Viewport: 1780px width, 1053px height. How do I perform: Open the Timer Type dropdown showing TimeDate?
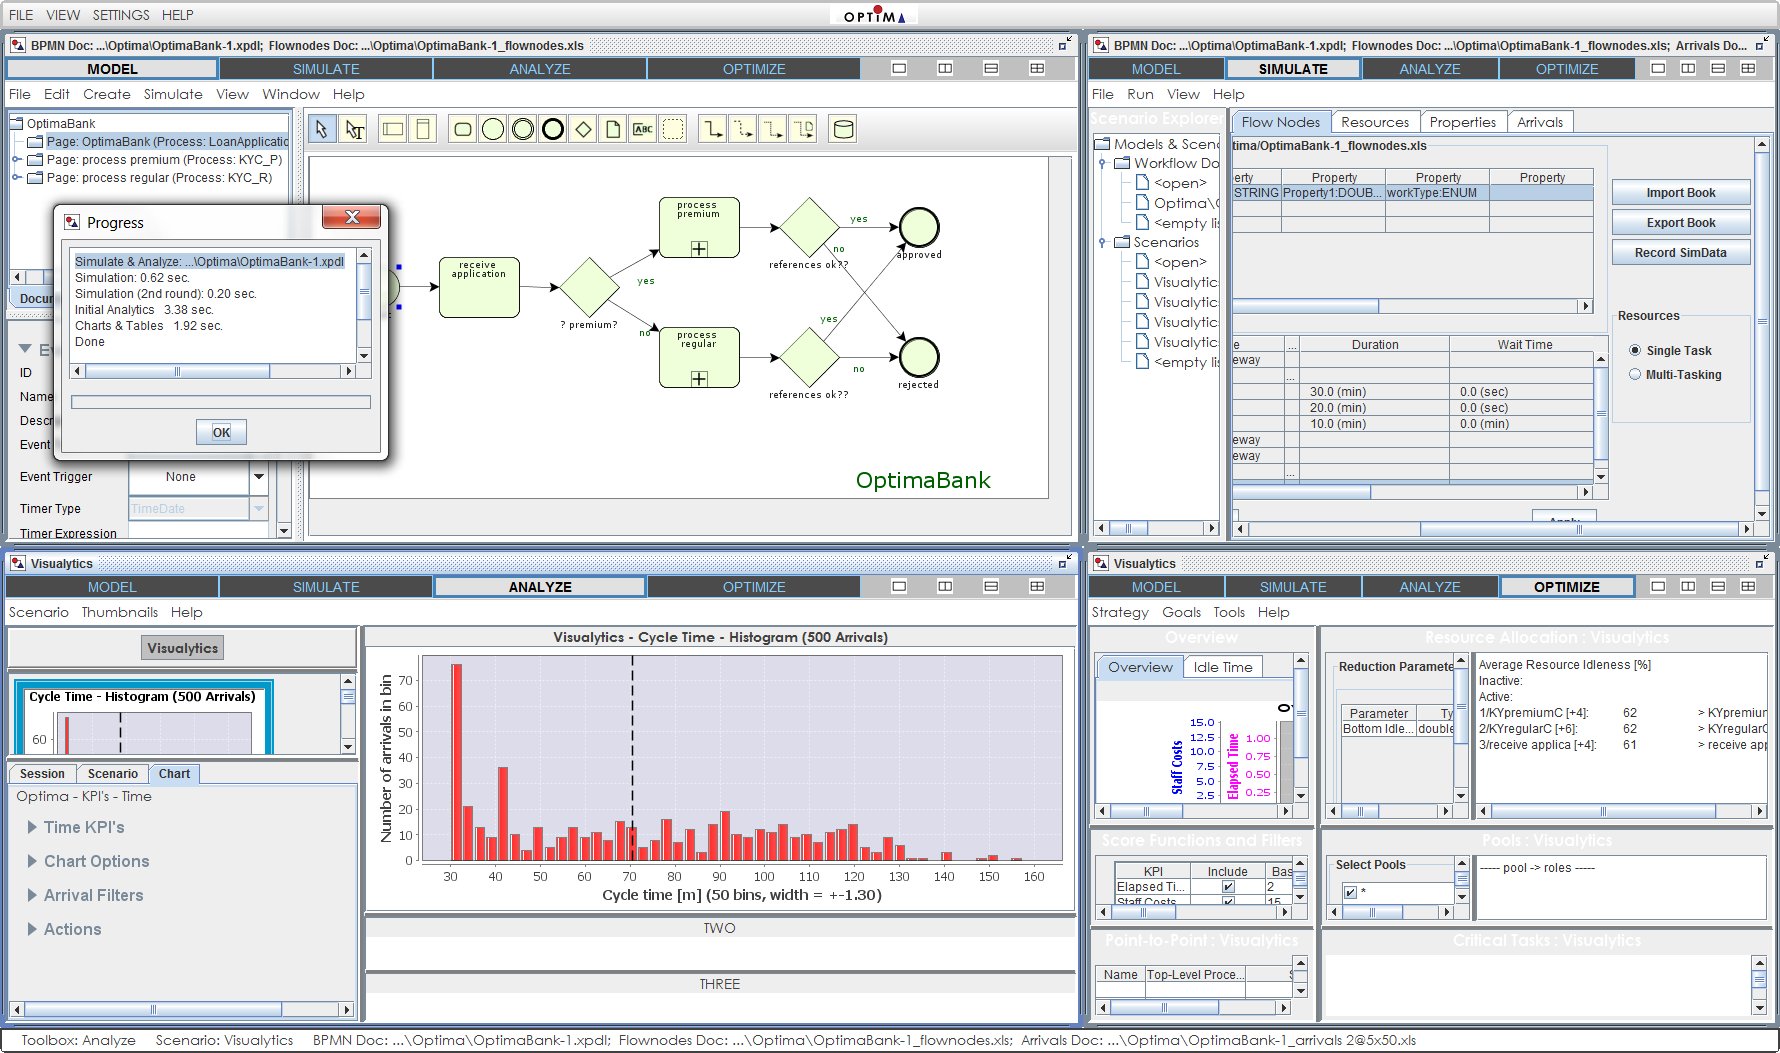pos(259,509)
